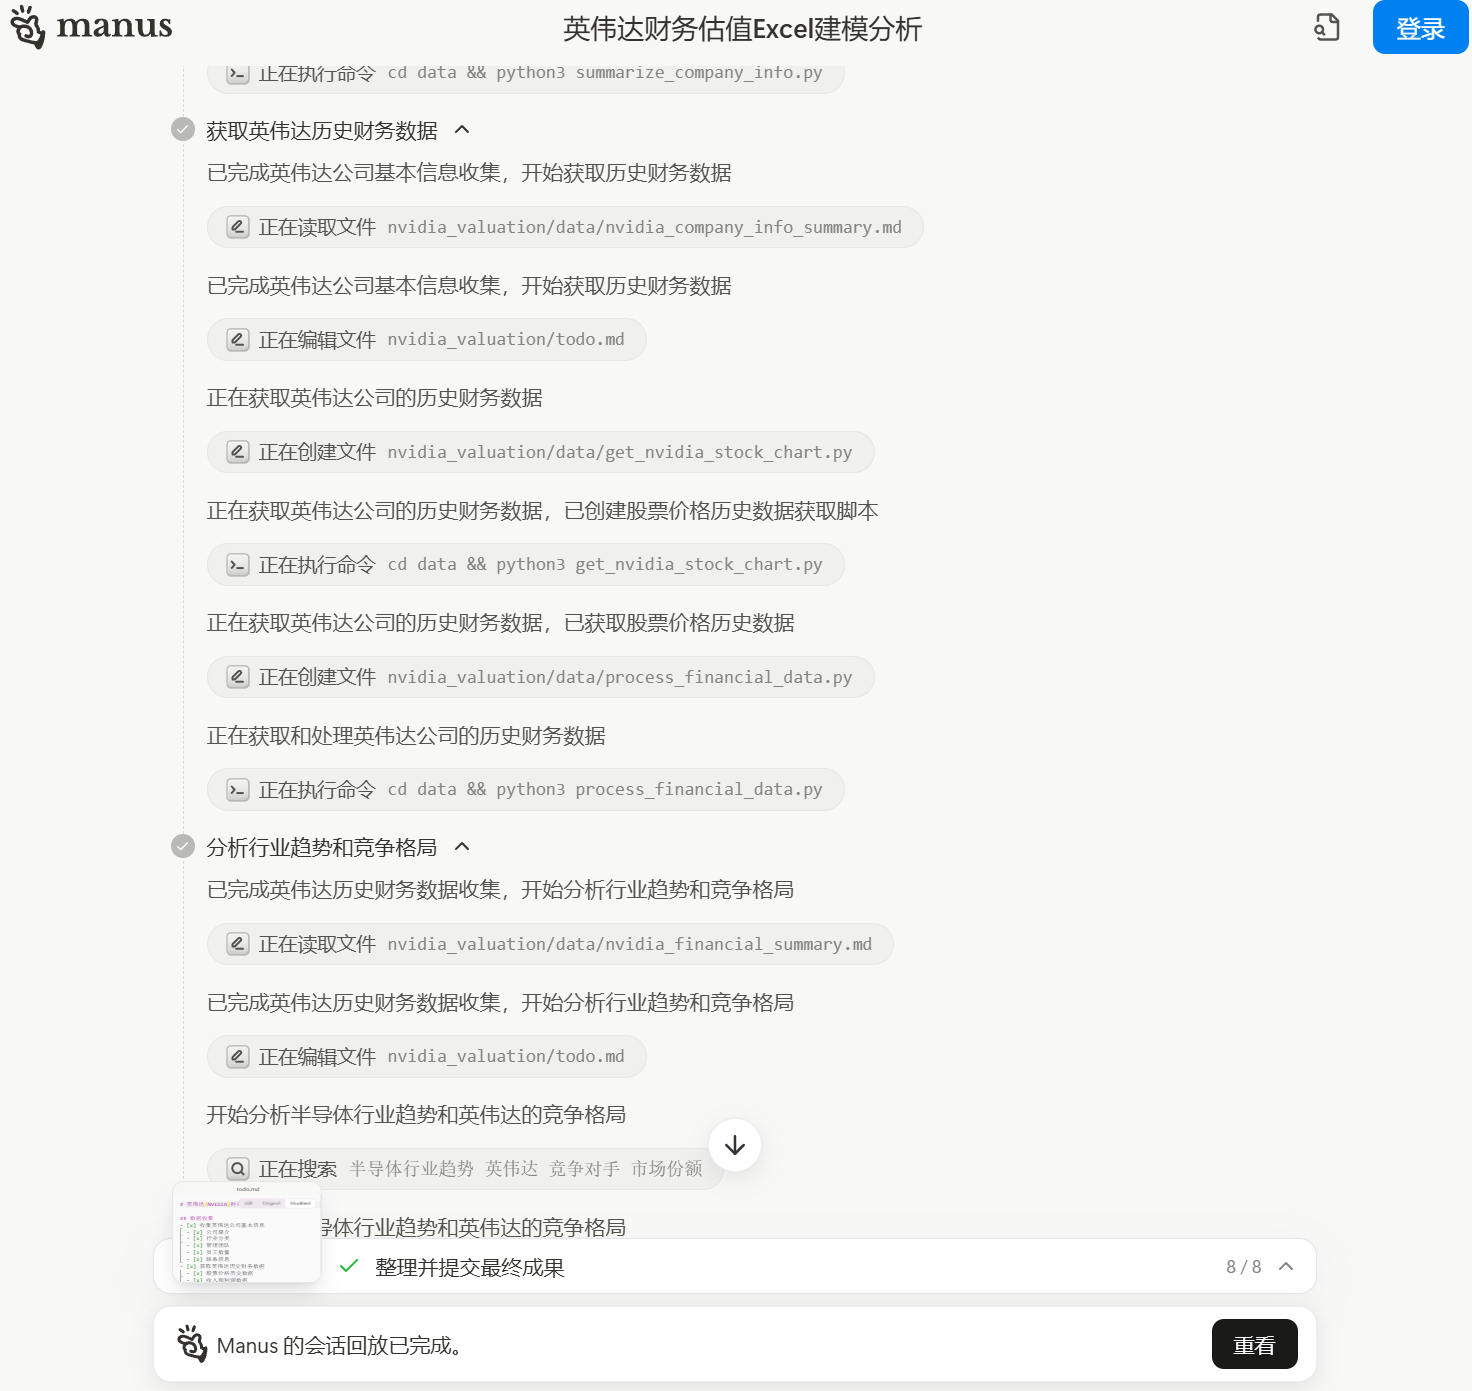The height and width of the screenshot is (1391, 1472).
Task: Click section heading 获取英伟达历史财务数据
Action: tap(322, 131)
